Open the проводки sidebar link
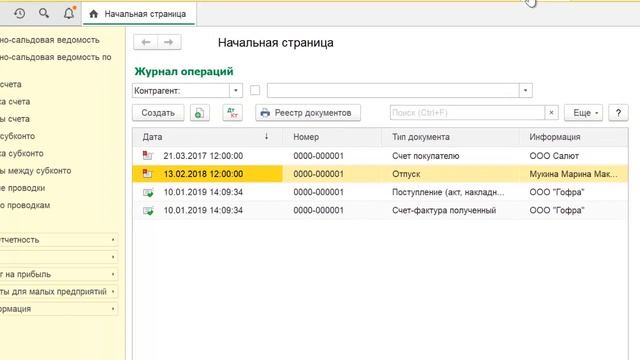The width and height of the screenshot is (640, 360). [x=22, y=188]
